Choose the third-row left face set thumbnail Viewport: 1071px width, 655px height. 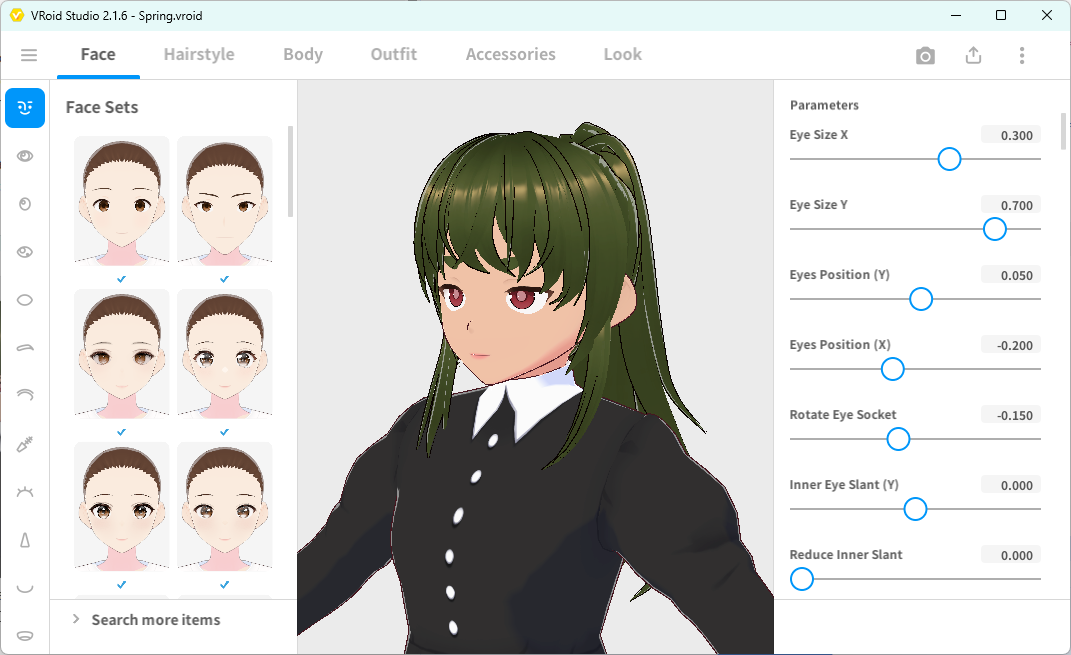click(x=122, y=506)
